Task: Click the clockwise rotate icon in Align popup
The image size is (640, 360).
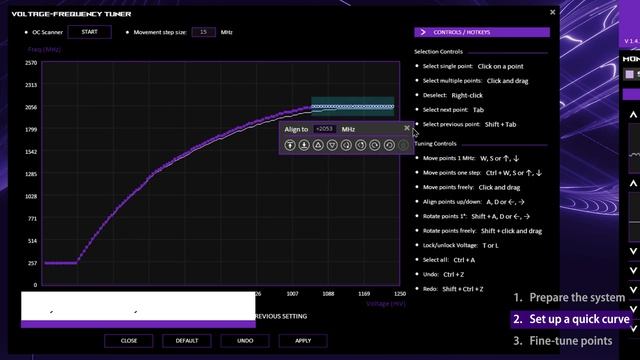Action: coord(375,145)
